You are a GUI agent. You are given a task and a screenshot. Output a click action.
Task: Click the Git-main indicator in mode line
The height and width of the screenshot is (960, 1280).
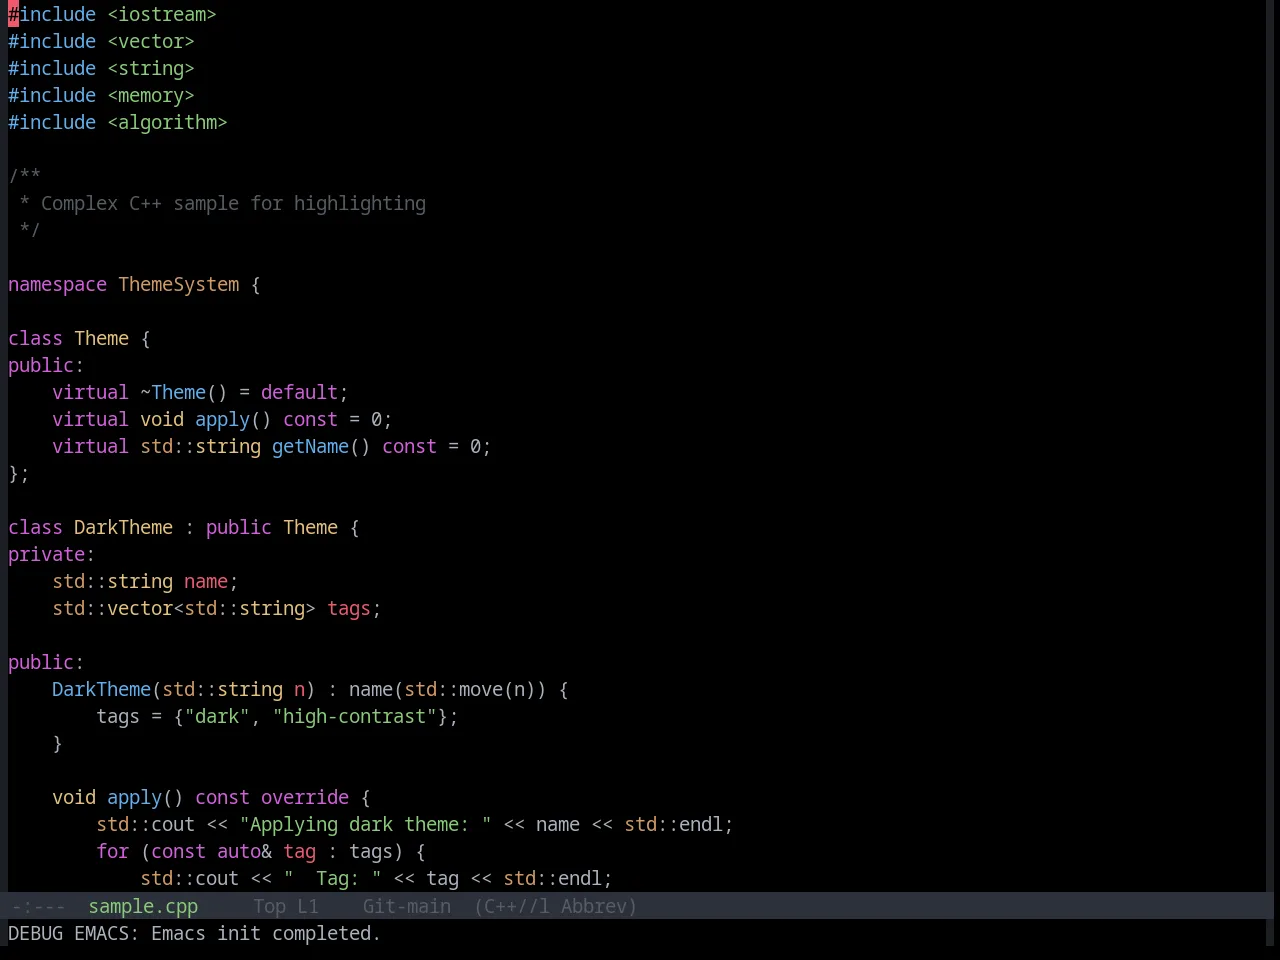(x=407, y=906)
